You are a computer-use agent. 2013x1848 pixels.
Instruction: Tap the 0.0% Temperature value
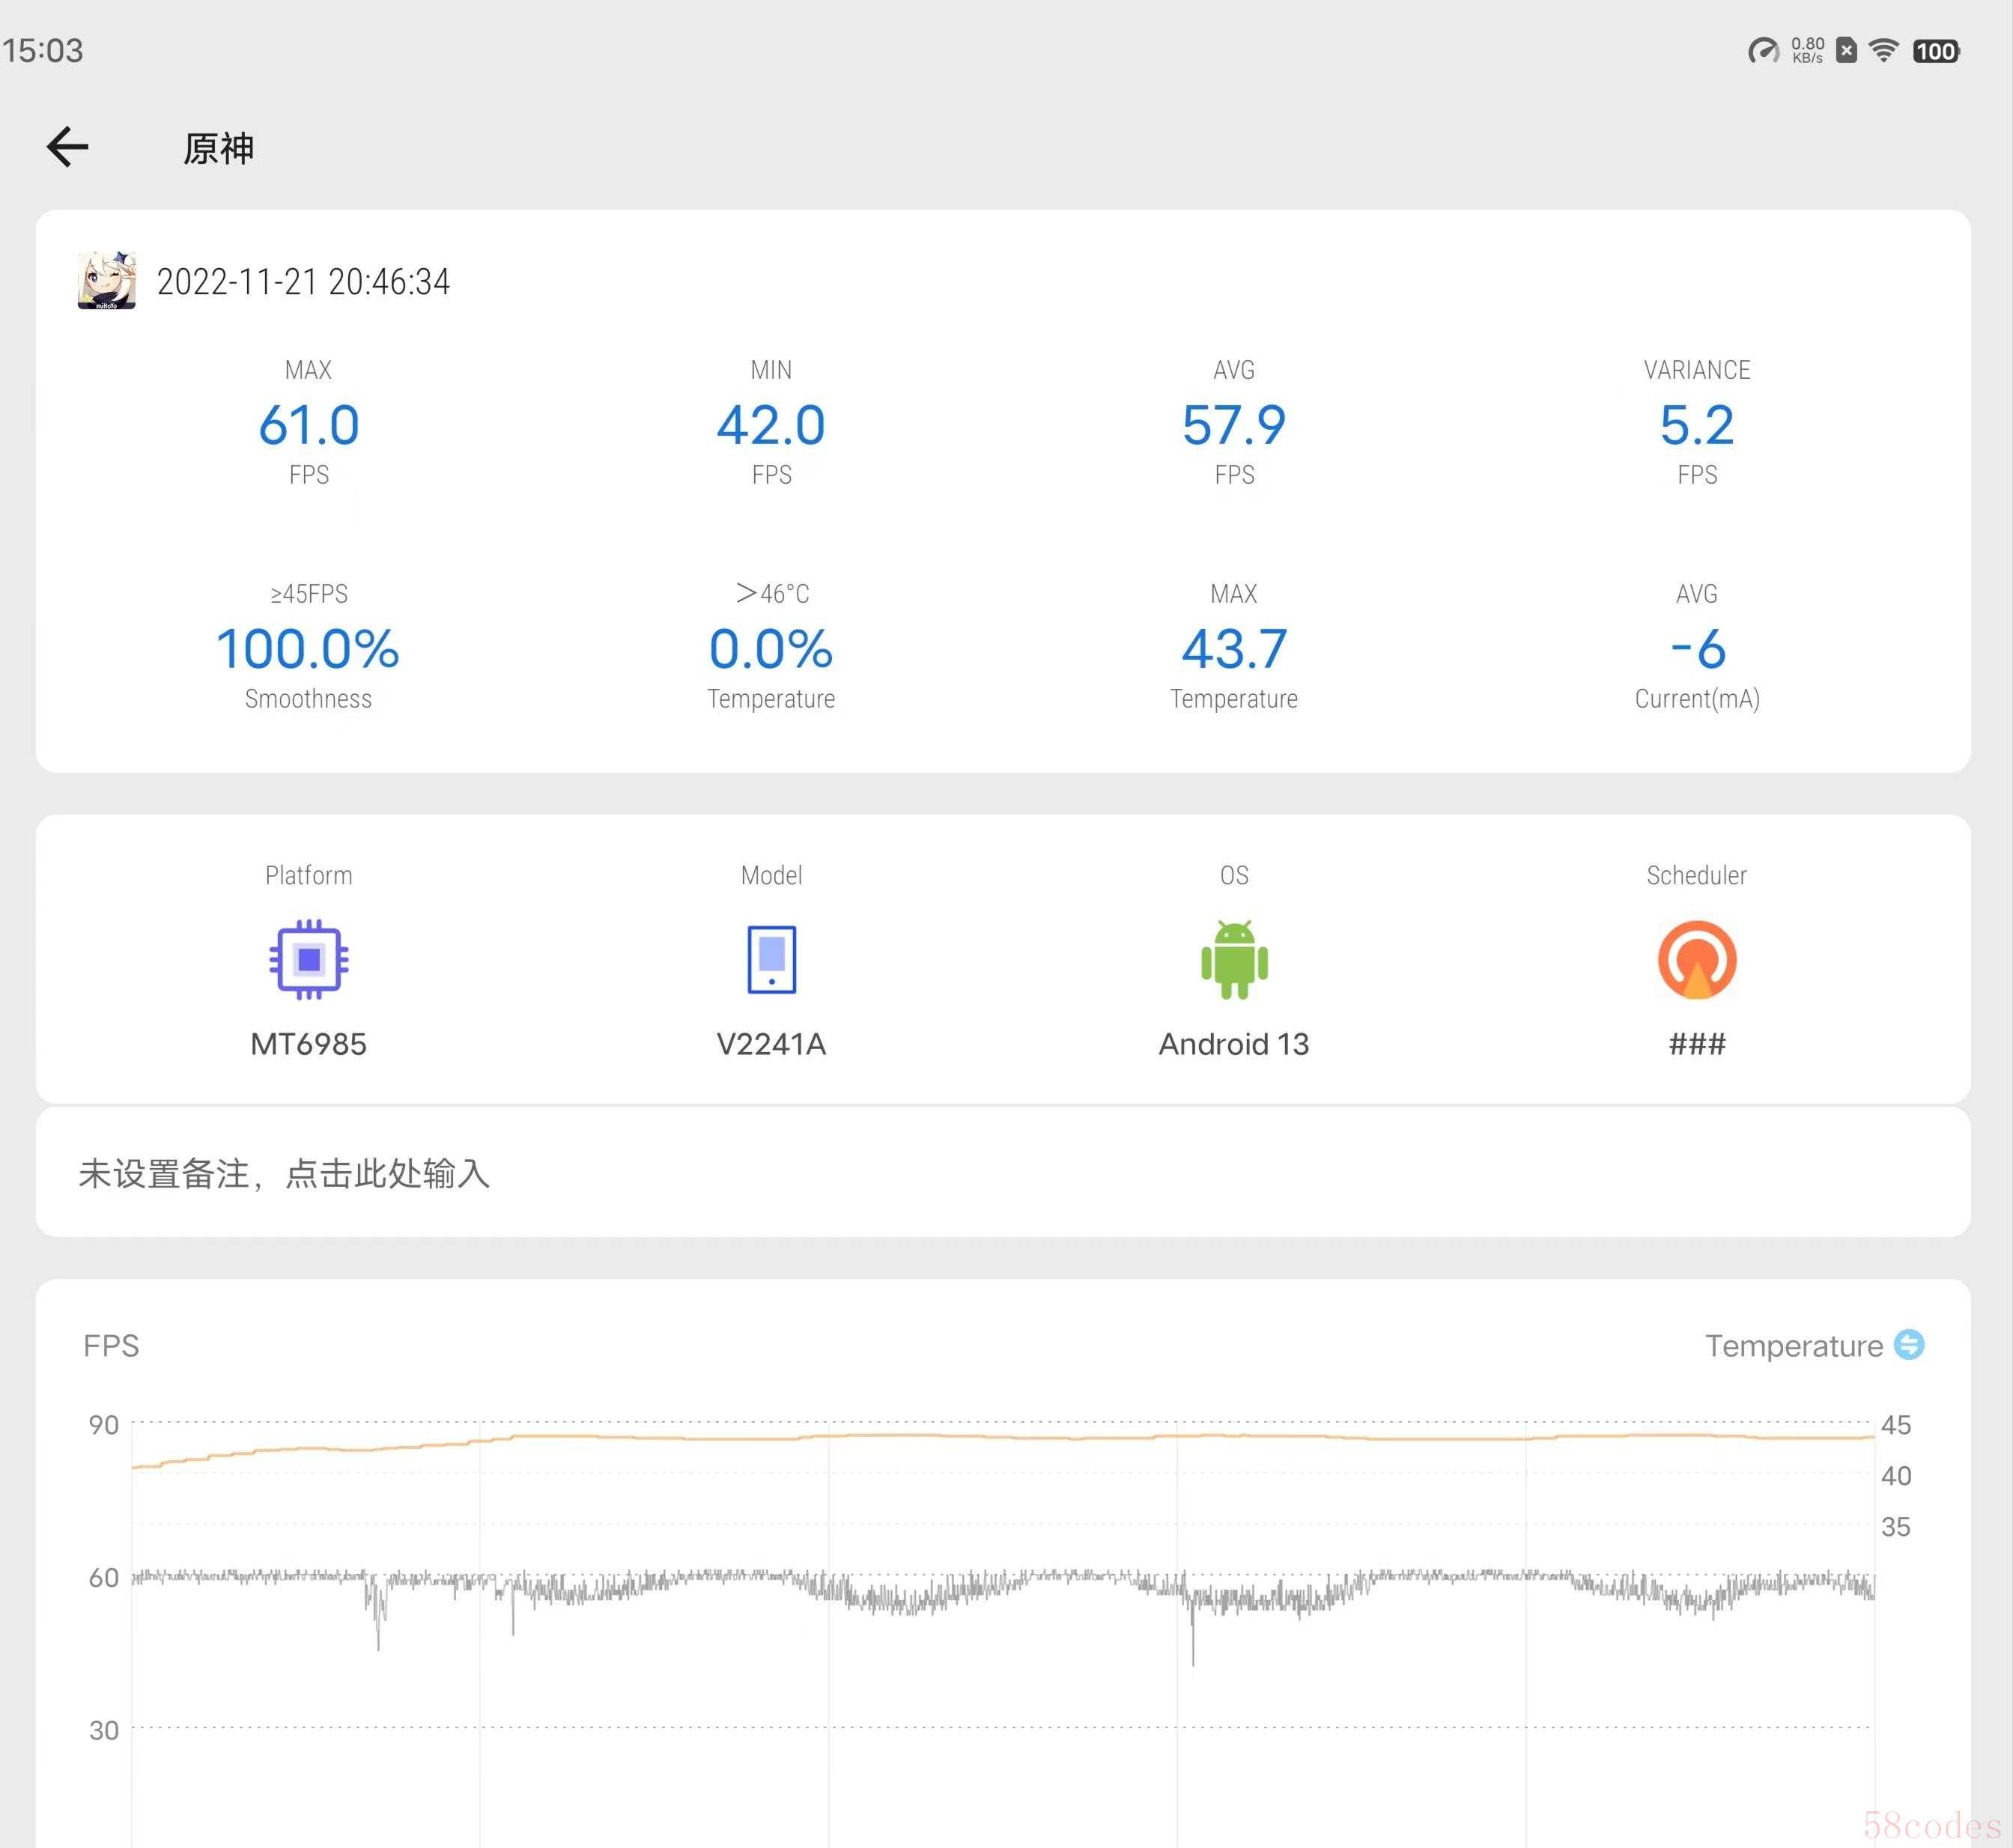(771, 649)
